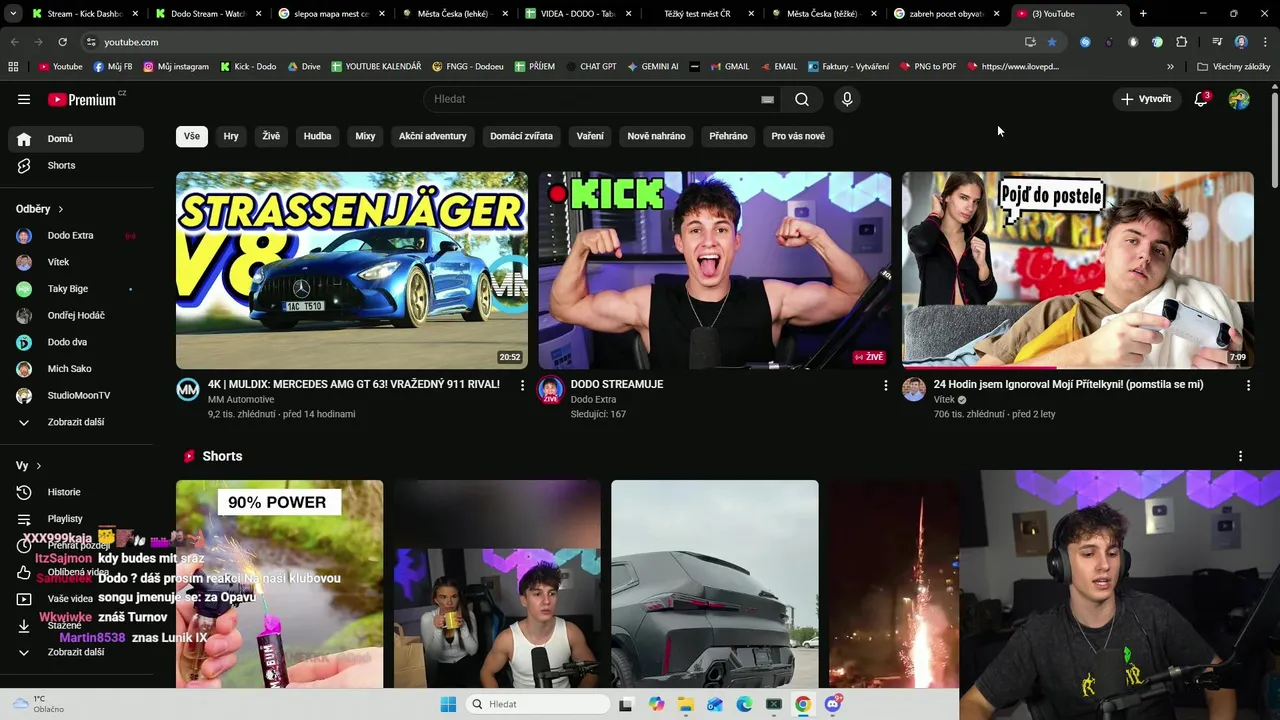Switch to the VIDEA - DODO tab
The height and width of the screenshot is (720, 1280).
tap(577, 14)
